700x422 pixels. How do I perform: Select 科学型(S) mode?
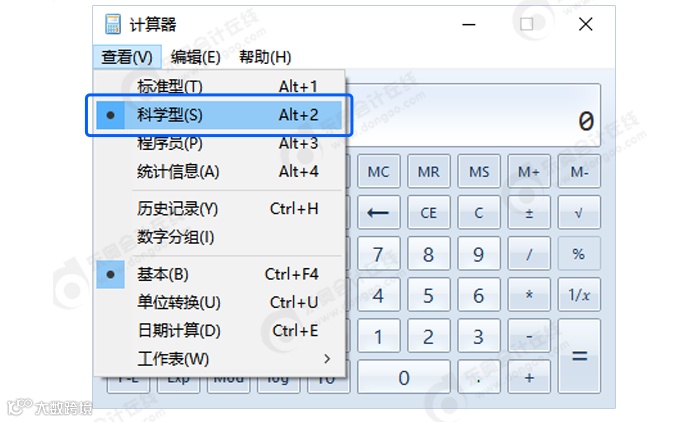[219, 115]
